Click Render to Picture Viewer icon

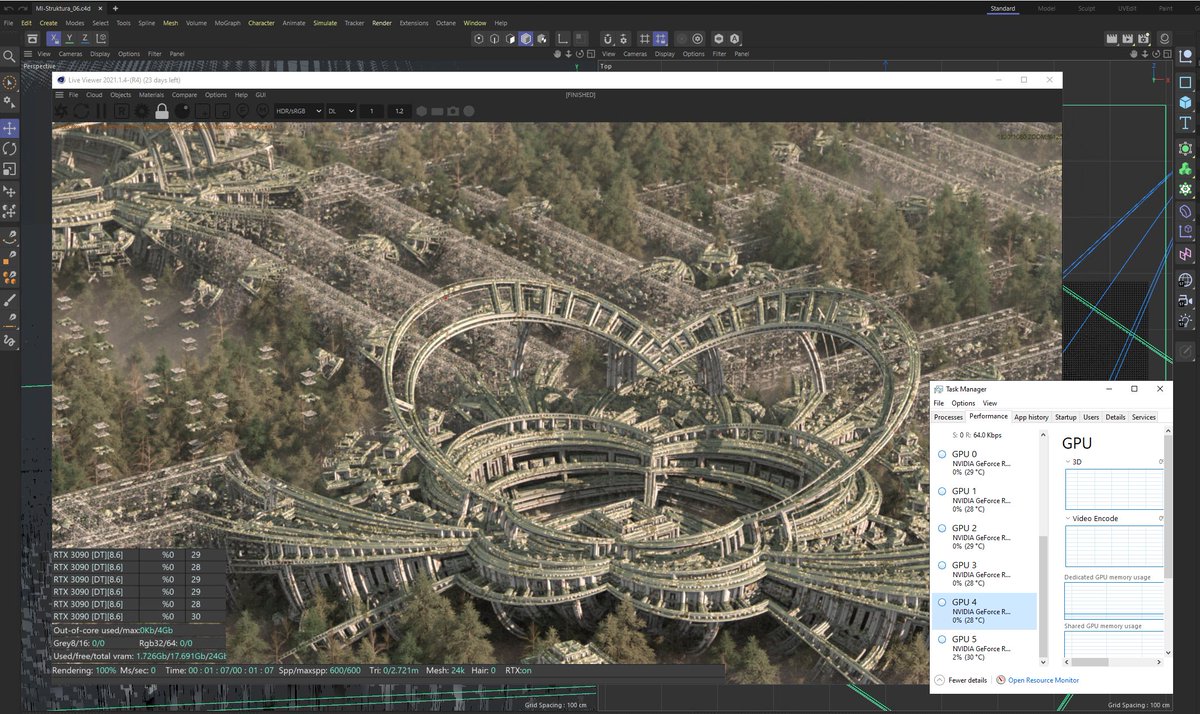tap(1129, 38)
